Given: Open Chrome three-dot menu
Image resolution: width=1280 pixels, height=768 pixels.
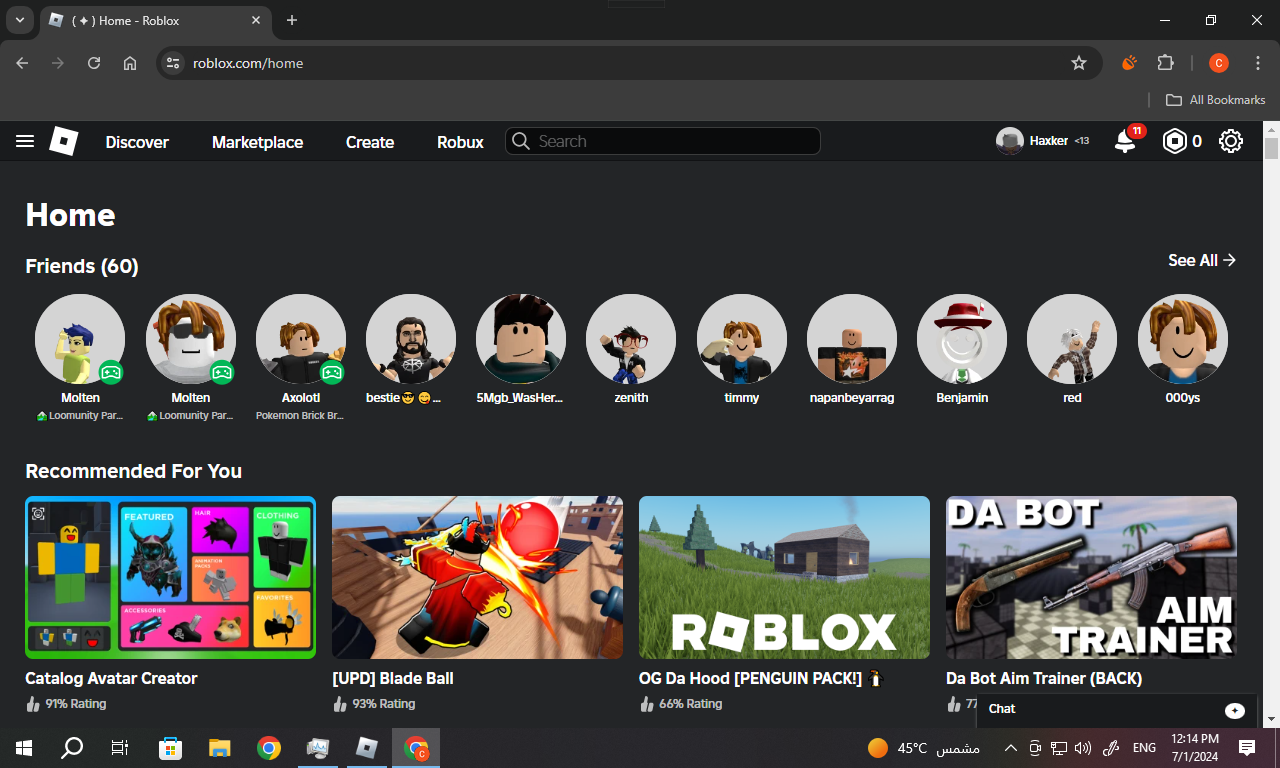Looking at the screenshot, I should click(1258, 63).
